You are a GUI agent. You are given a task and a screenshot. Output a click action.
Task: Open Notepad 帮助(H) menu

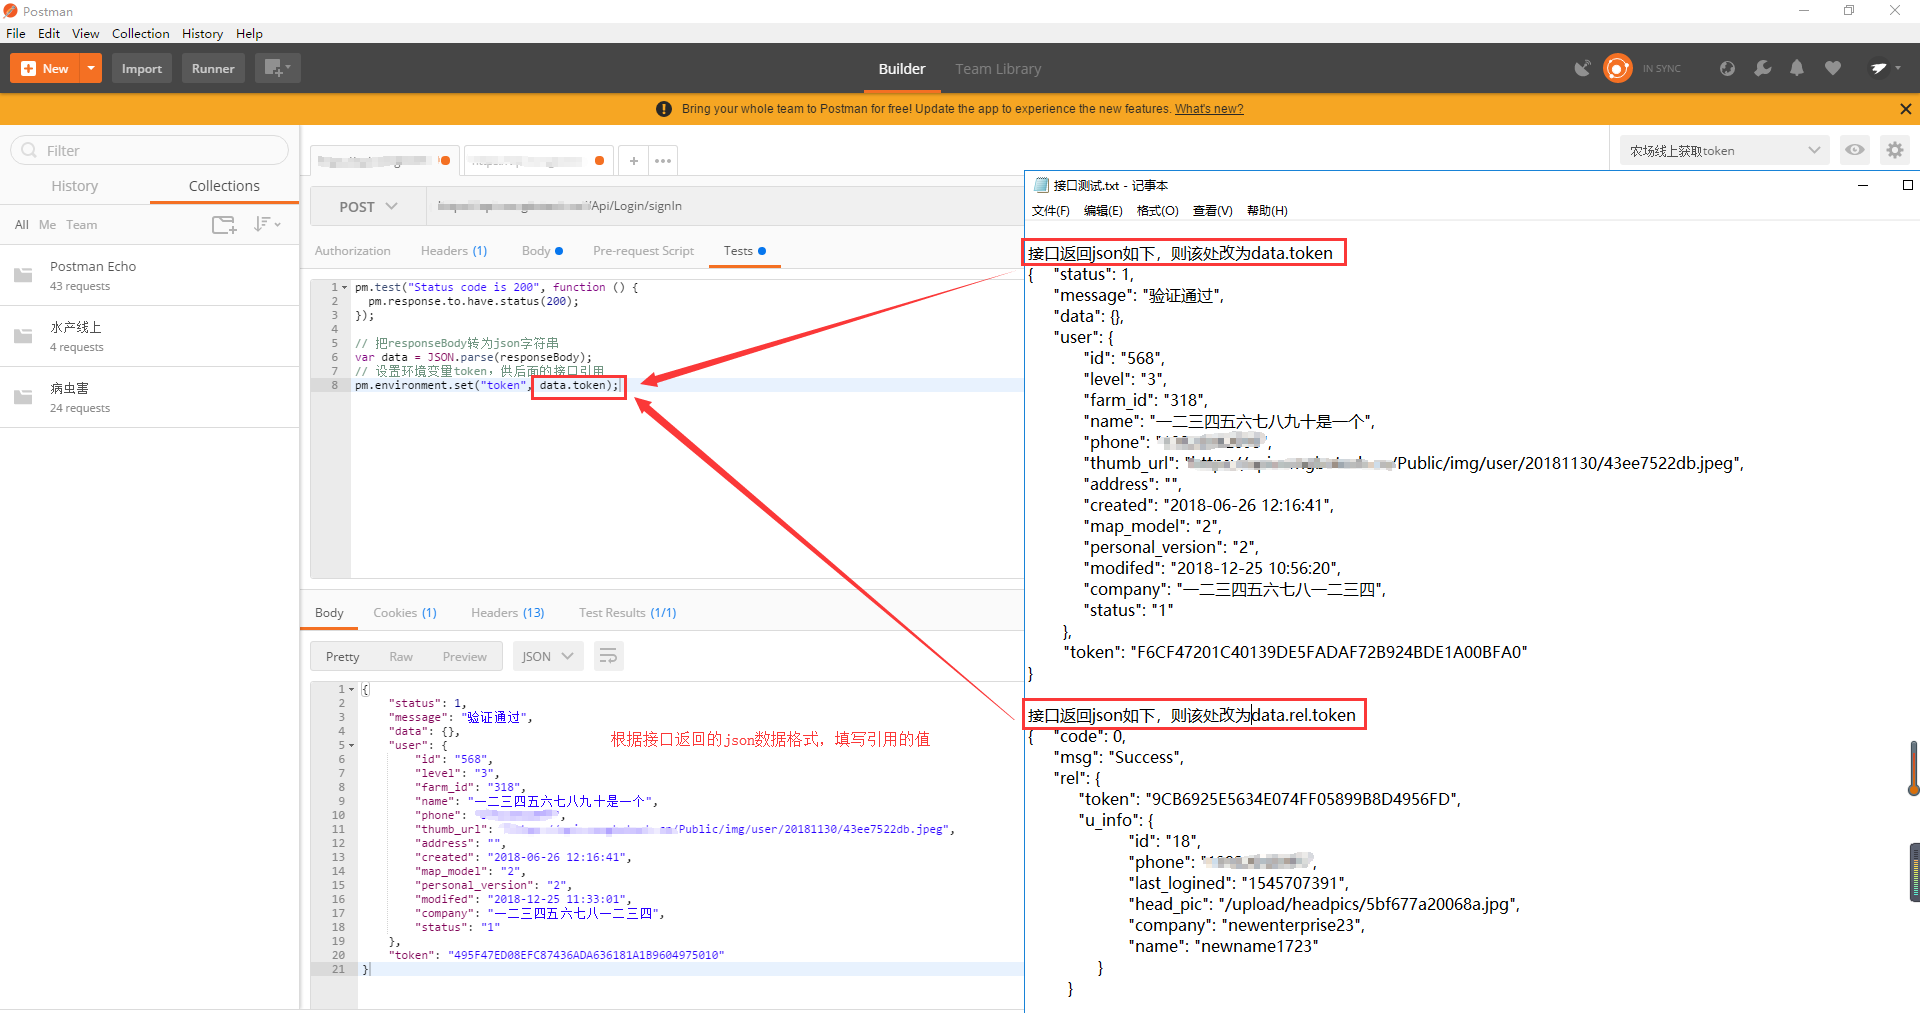(x=1267, y=211)
